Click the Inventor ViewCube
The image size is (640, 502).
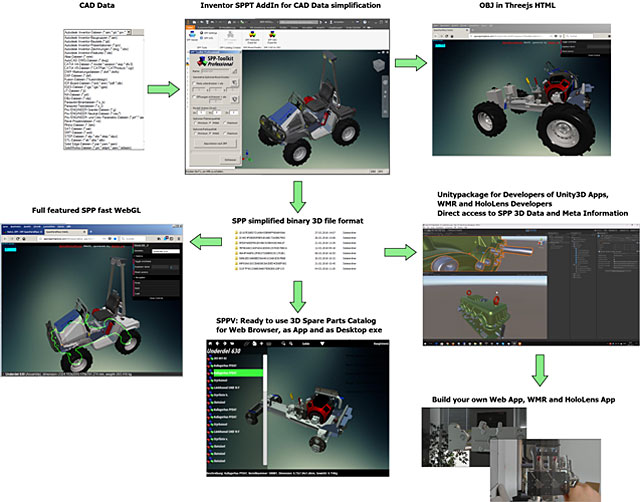(x=378, y=65)
